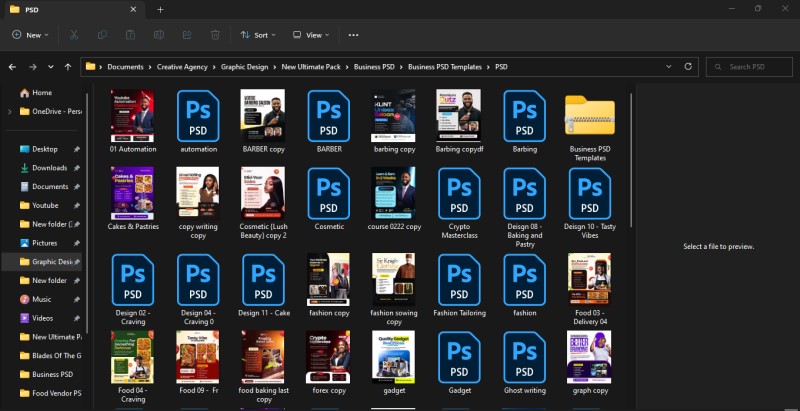This screenshot has width=800, height=411.
Task: Navigate to New Ultimate Pack breadcrumb
Action: [x=311, y=67]
